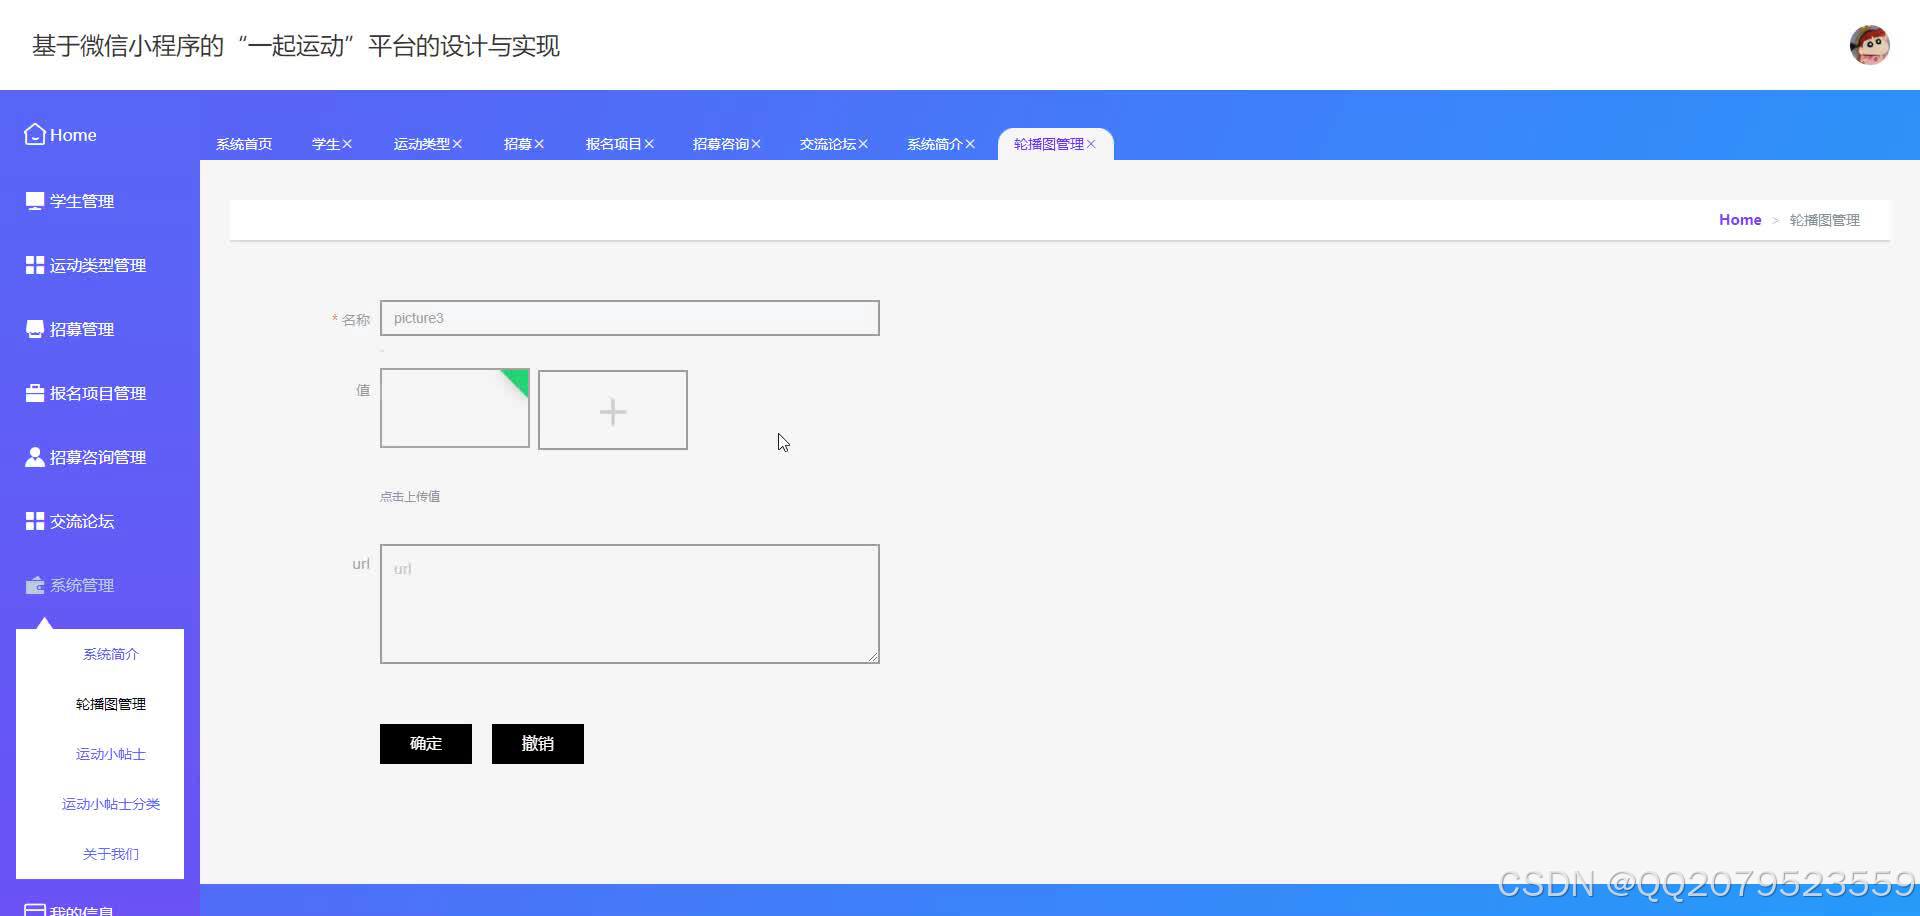Screen dimensions: 1920x916
Task: Switch to the 运动类型 tab
Action: [x=421, y=144]
